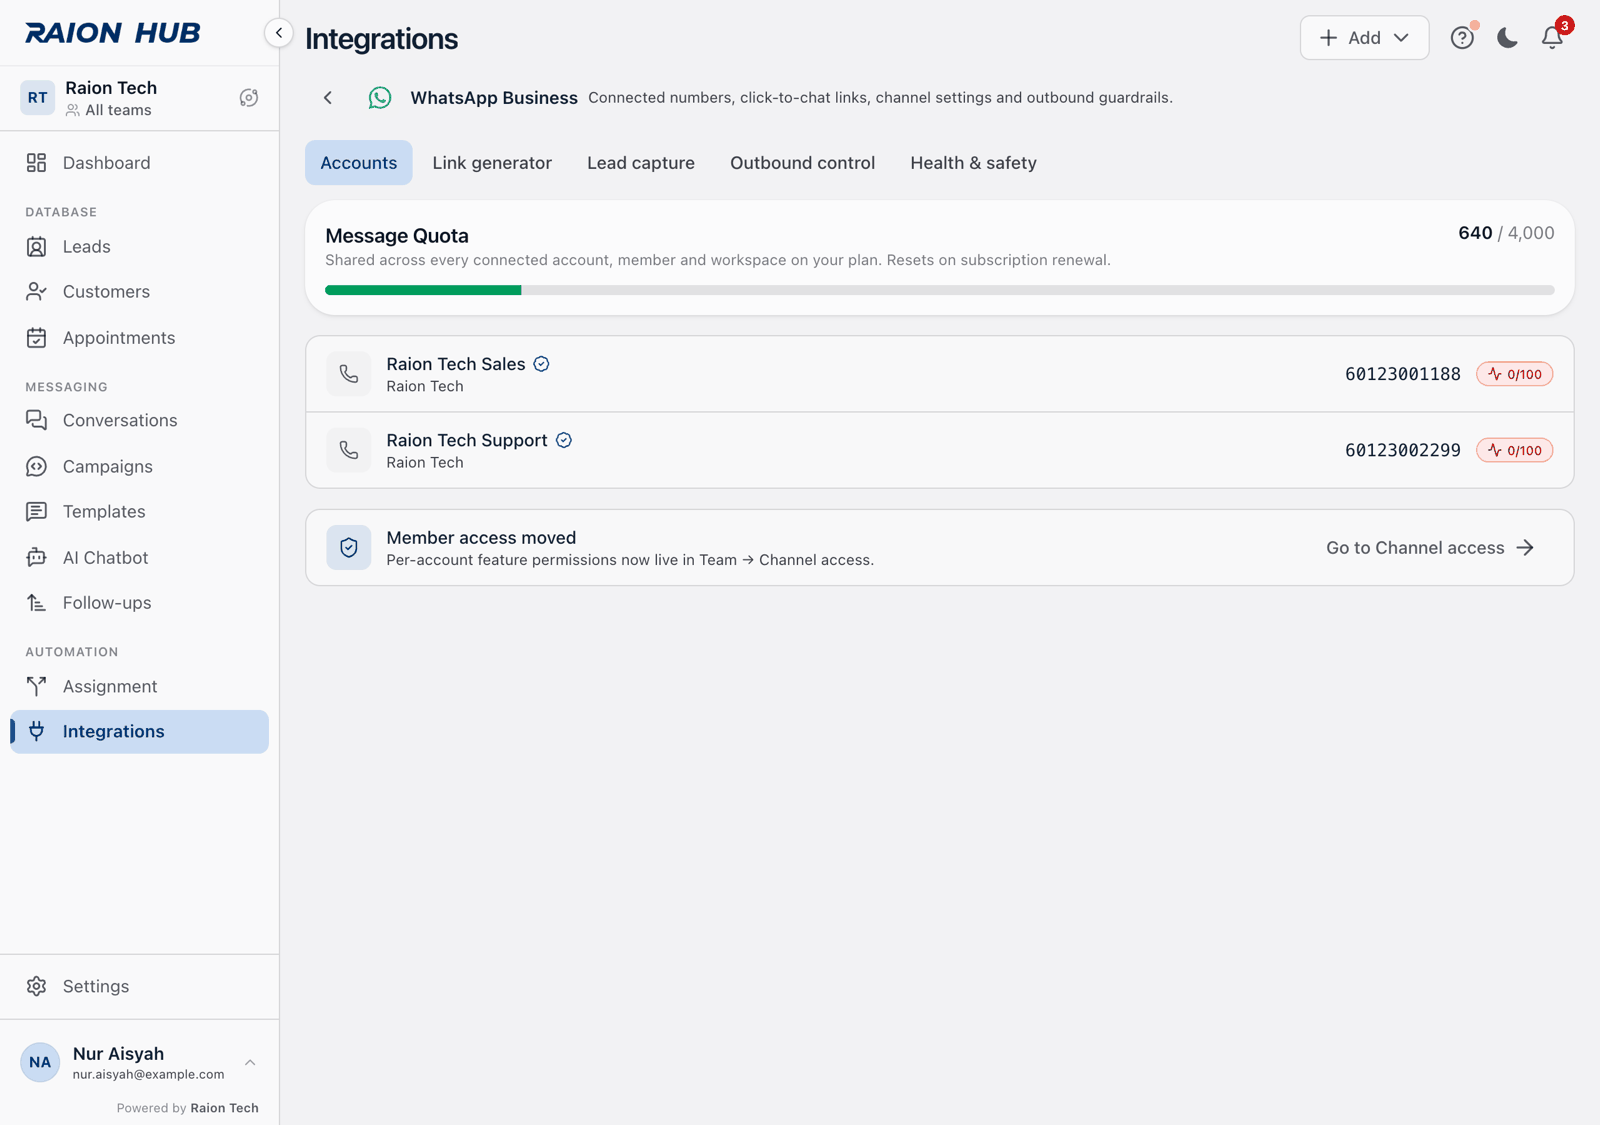
Task: Expand the Add dropdown button
Action: (1364, 38)
